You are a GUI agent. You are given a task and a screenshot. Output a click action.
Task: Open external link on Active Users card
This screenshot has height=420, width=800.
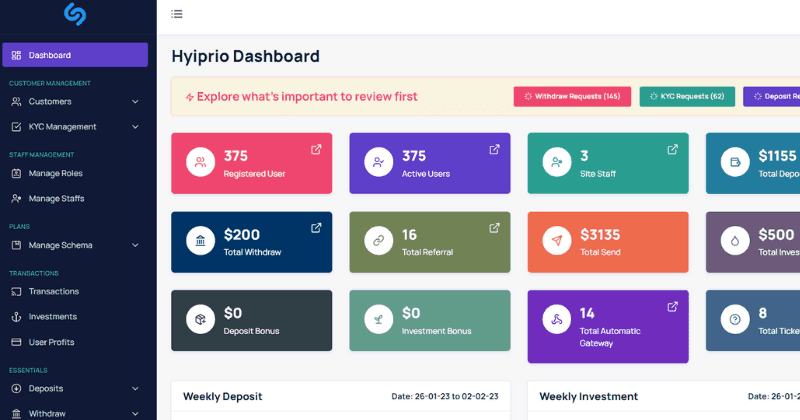494,150
